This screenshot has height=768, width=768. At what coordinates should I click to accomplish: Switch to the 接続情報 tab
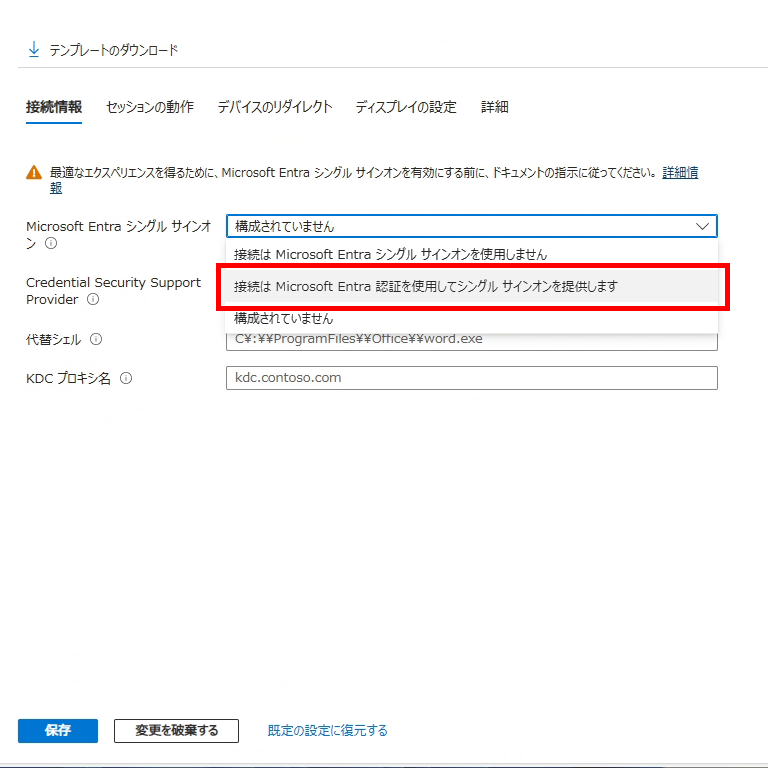point(54,107)
